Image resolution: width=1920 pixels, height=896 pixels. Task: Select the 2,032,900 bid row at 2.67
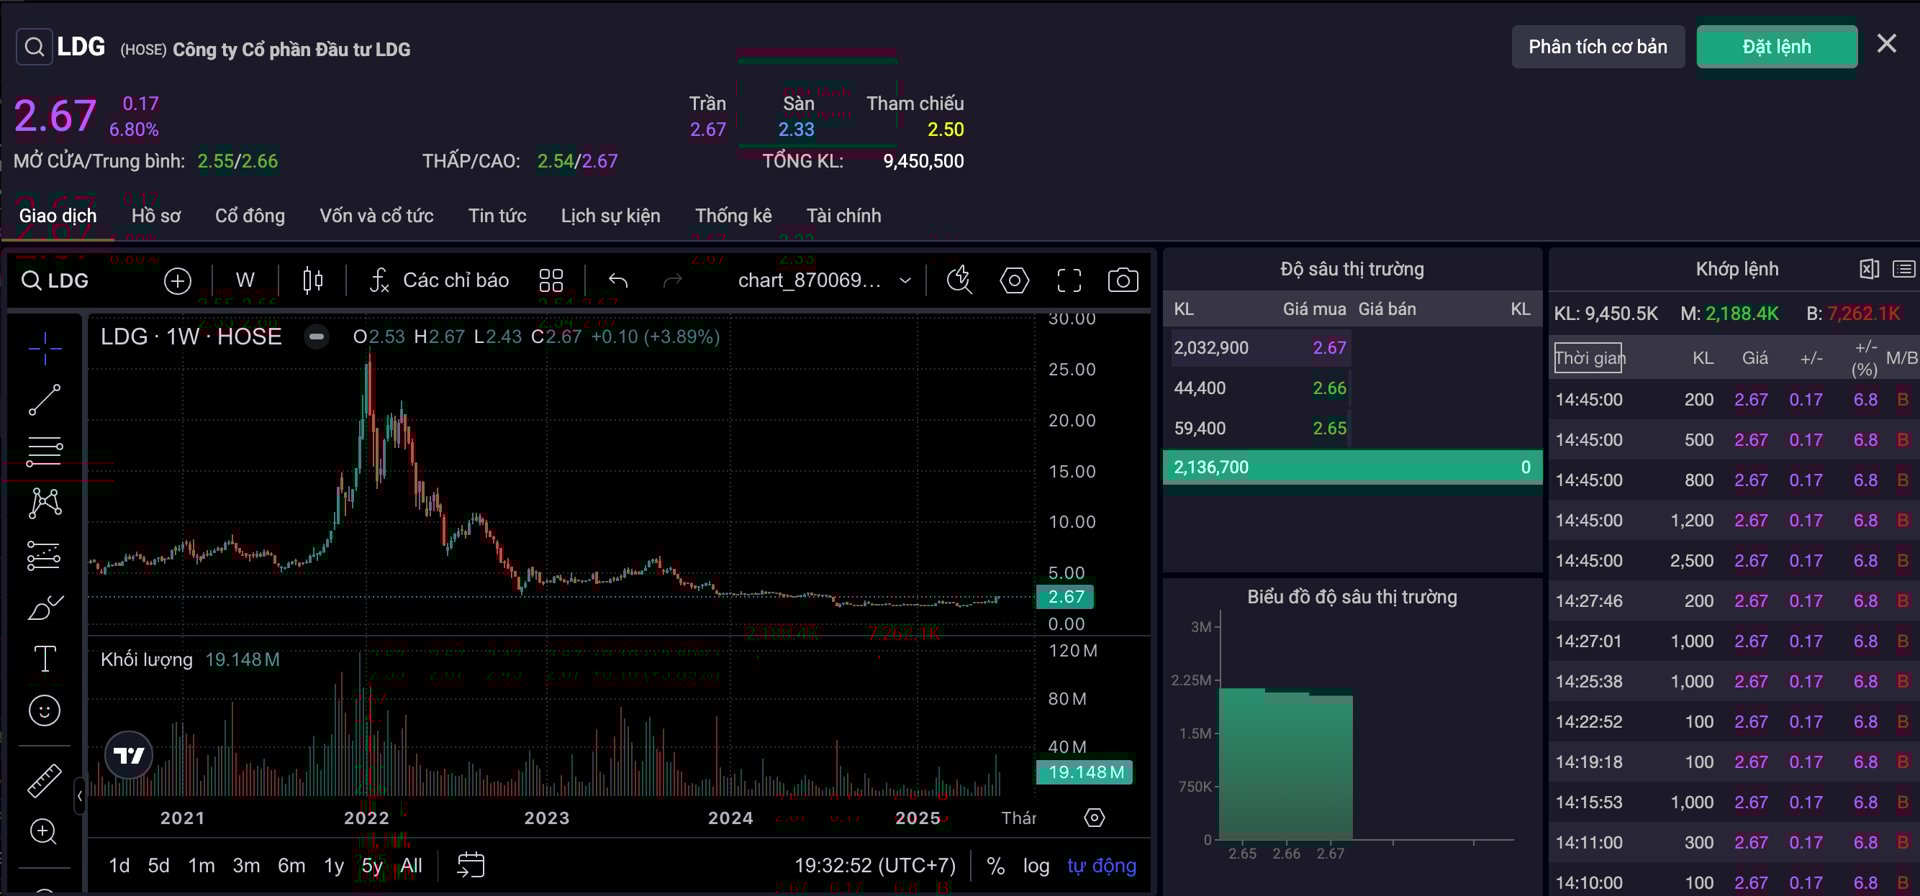[x=1259, y=348]
